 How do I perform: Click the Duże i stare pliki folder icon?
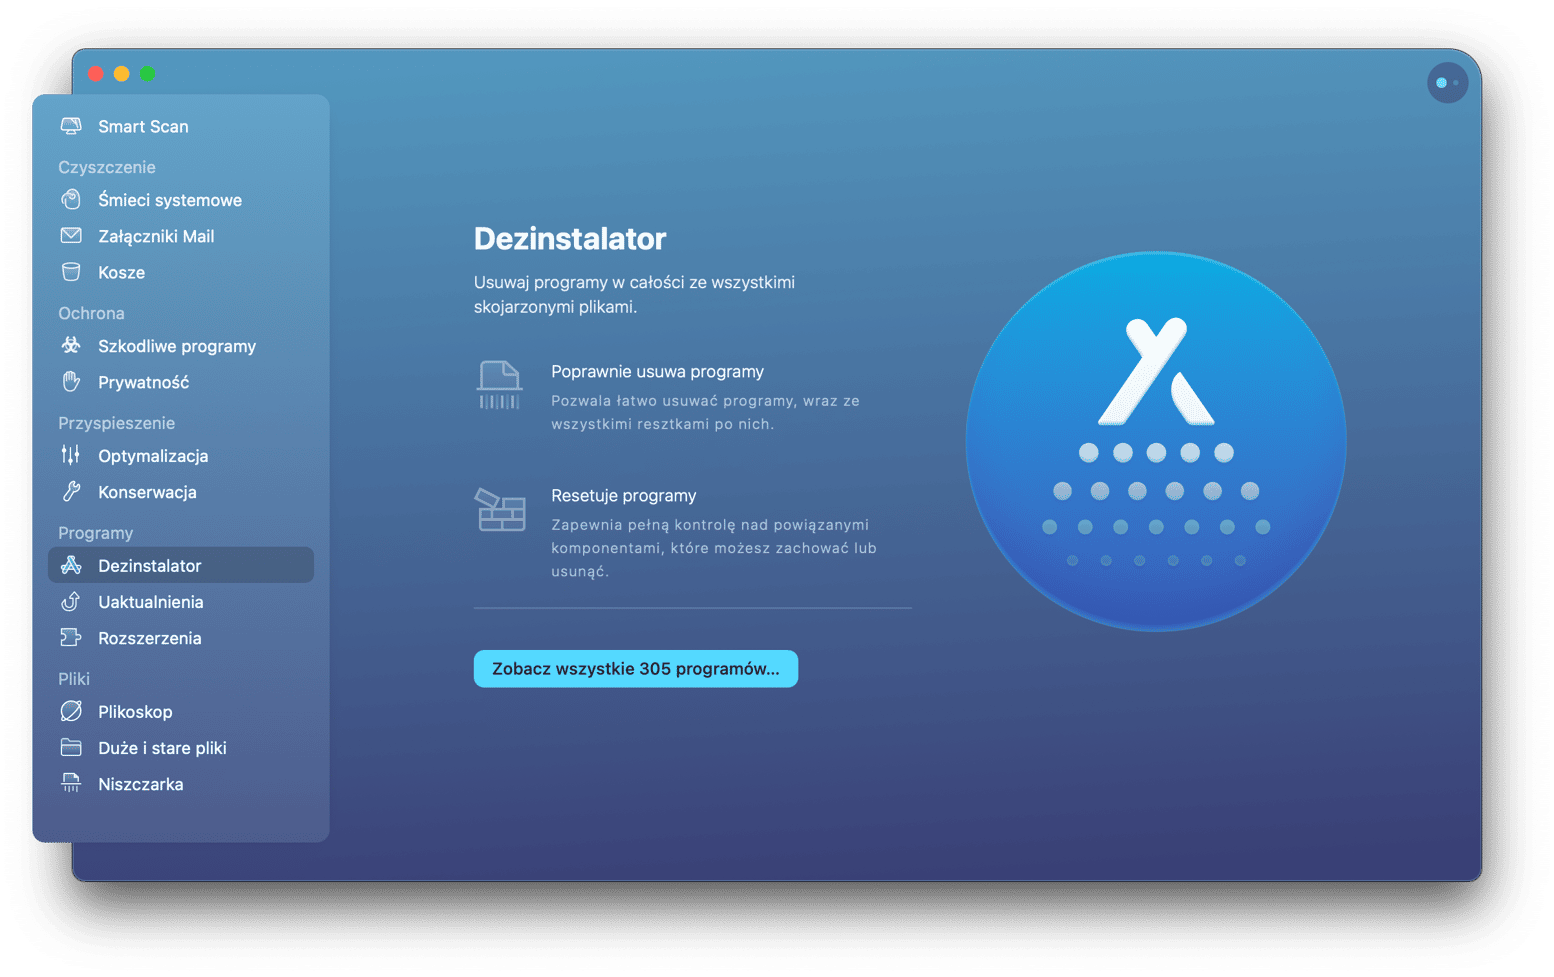(71, 748)
